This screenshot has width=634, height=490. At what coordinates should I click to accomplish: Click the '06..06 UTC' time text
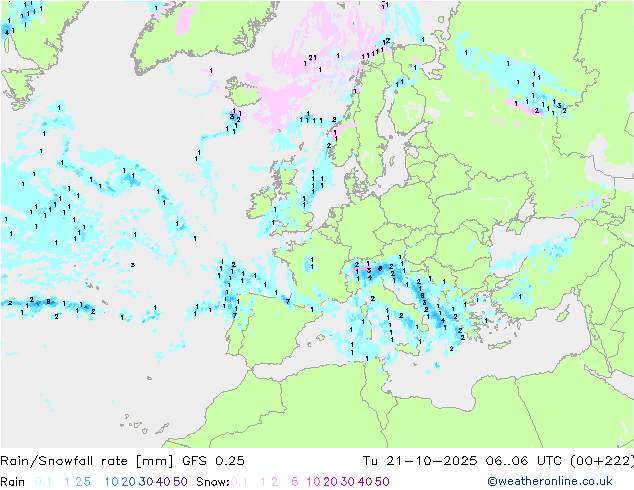(522, 460)
